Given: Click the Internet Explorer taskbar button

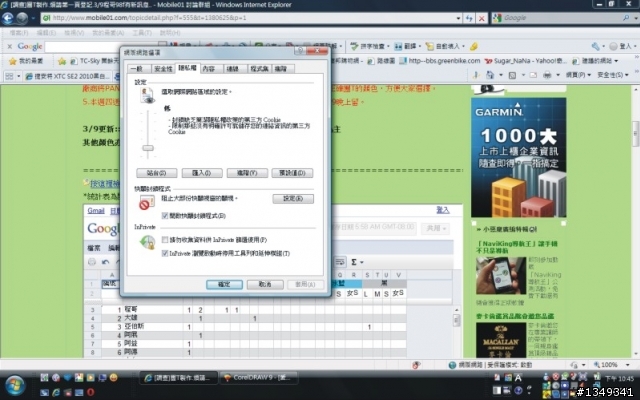Looking at the screenshot, I should click(x=178, y=378).
